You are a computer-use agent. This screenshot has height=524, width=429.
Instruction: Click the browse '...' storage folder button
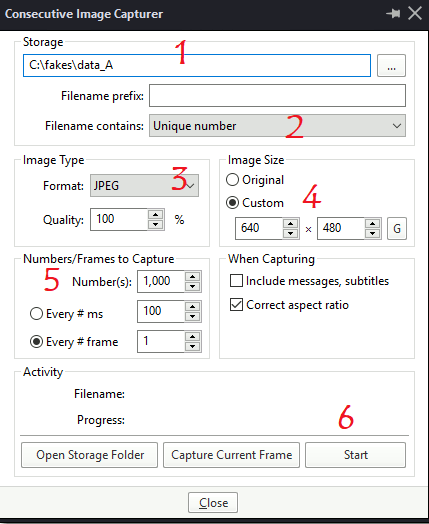point(391,66)
